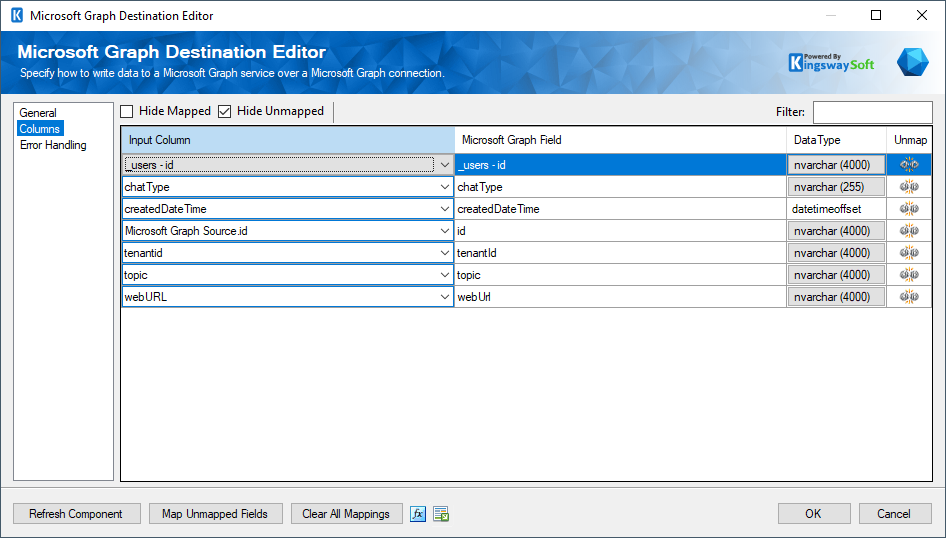Viewport: 946px width, 538px height.
Task: Click the Unmap column header
Action: pyautogui.click(x=910, y=140)
